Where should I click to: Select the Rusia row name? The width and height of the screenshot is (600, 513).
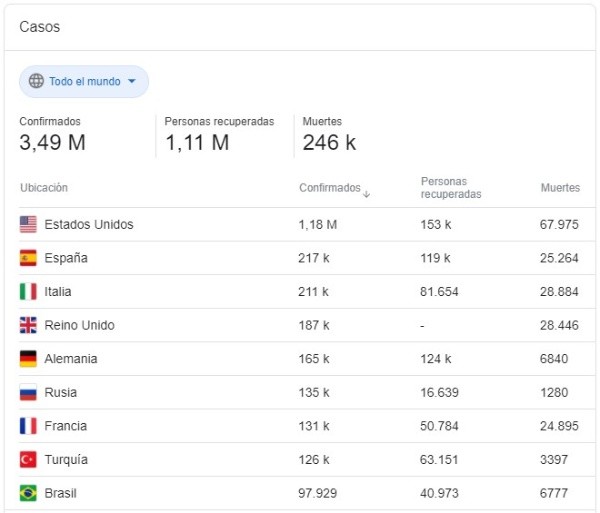pos(60,392)
